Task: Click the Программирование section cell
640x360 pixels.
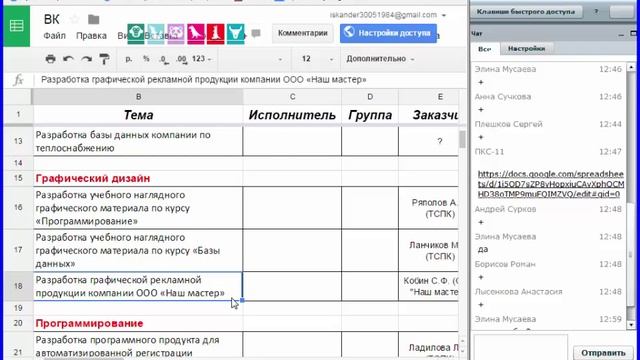Action: click(x=138, y=323)
